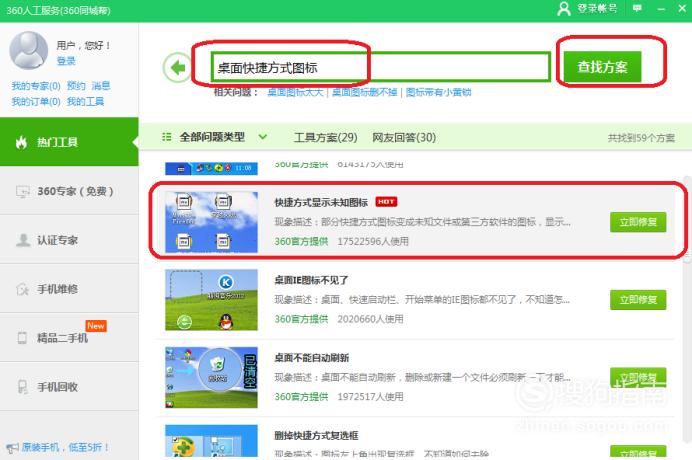Click the text 共找到59个方案

point(641,138)
